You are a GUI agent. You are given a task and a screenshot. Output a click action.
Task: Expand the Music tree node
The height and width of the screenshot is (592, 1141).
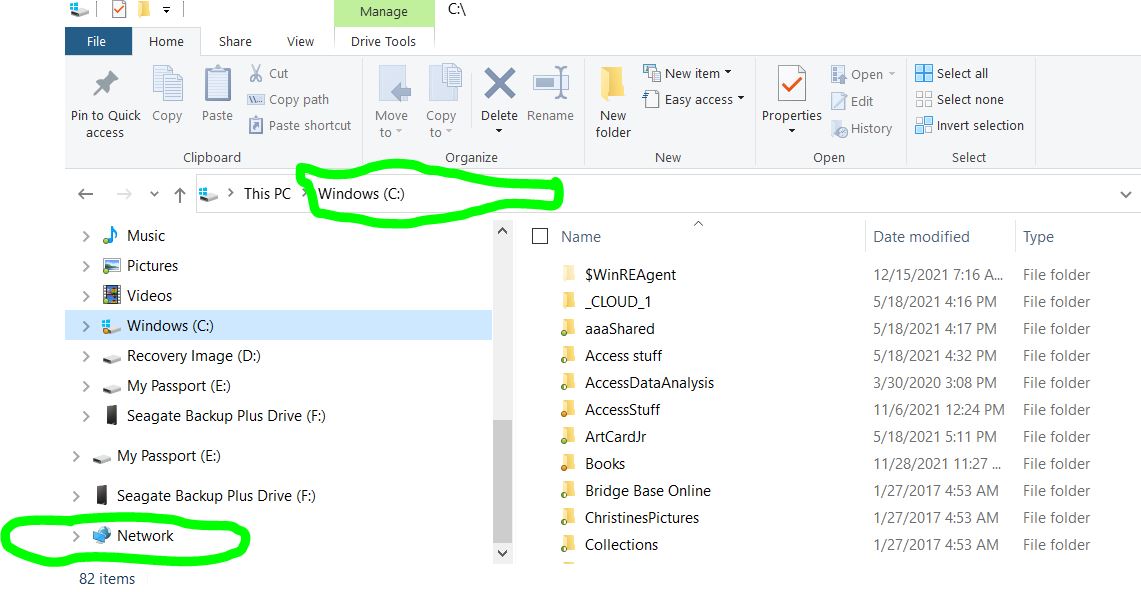[x=86, y=236]
